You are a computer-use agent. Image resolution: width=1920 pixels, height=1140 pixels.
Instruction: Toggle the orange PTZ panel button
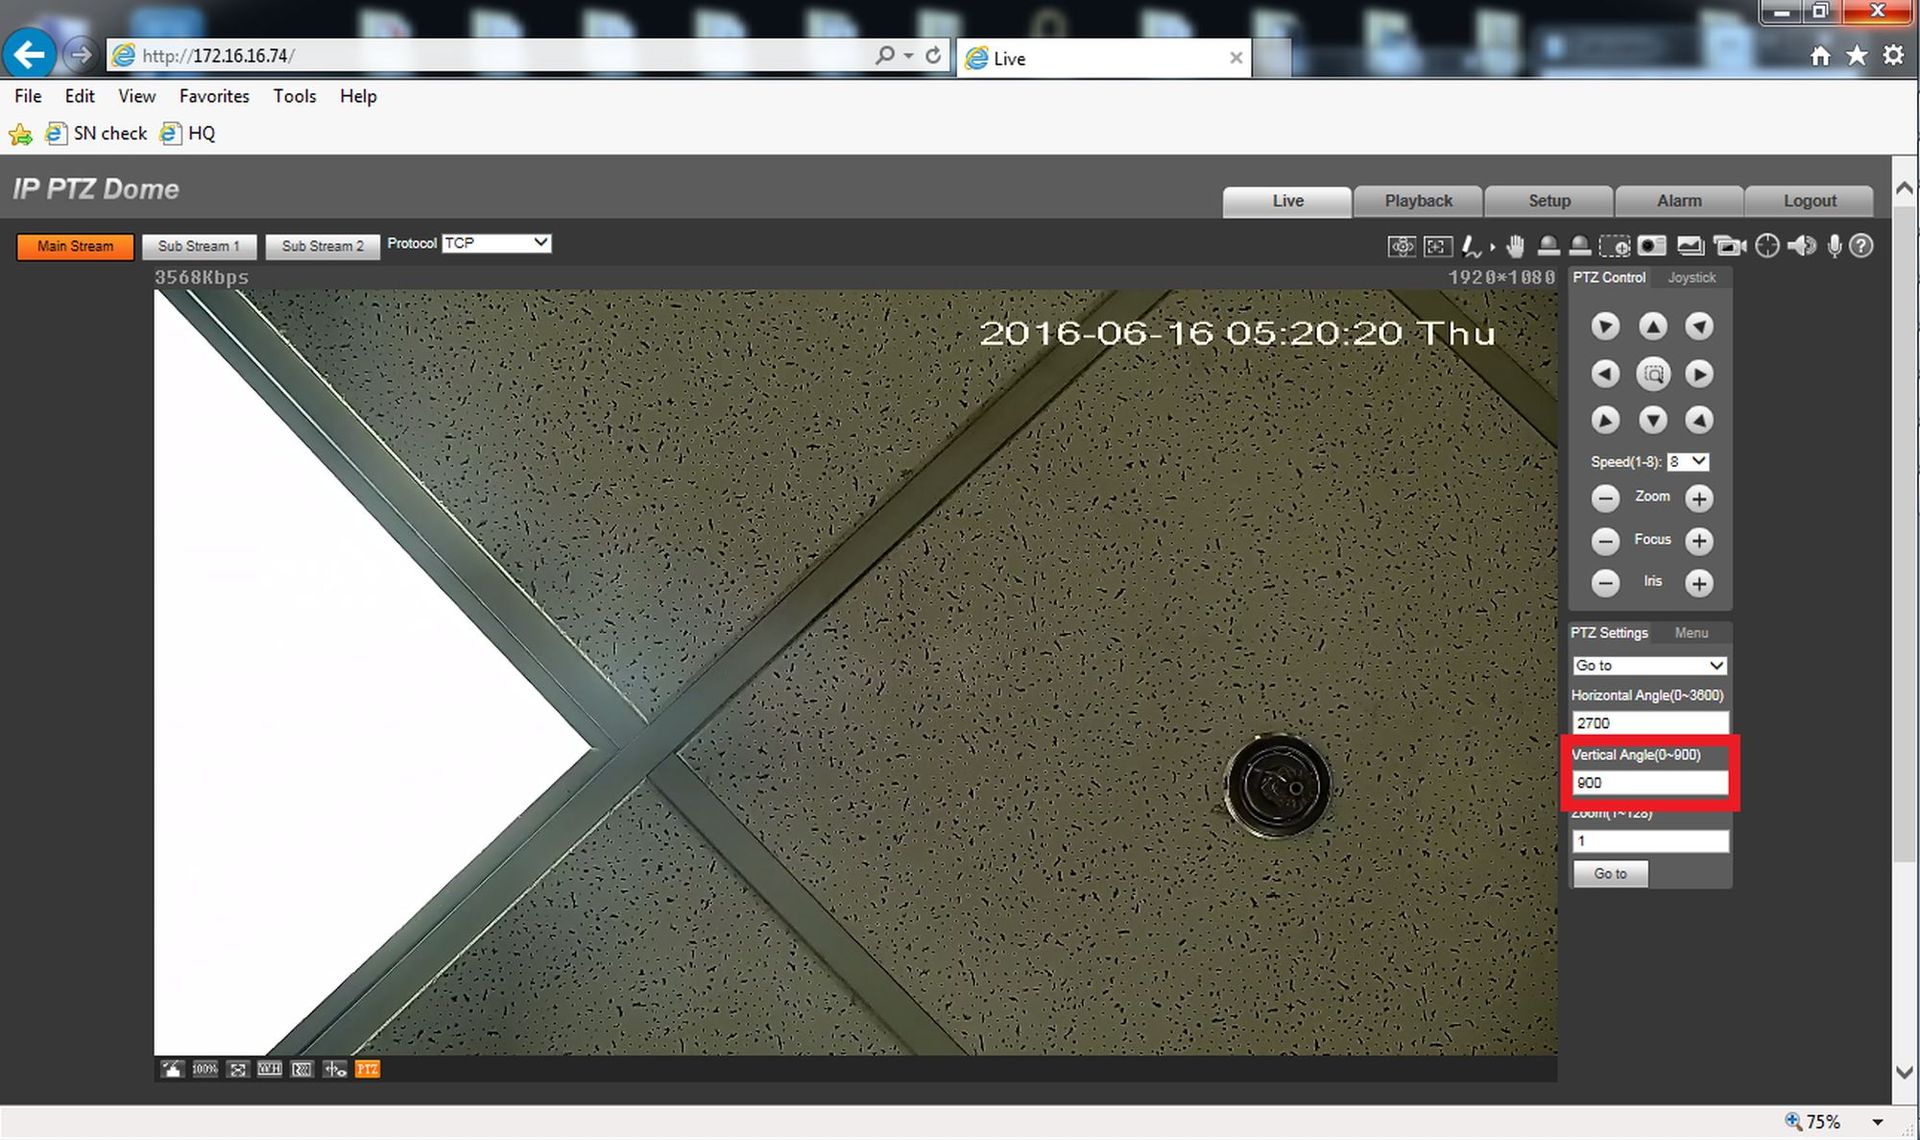point(367,1069)
